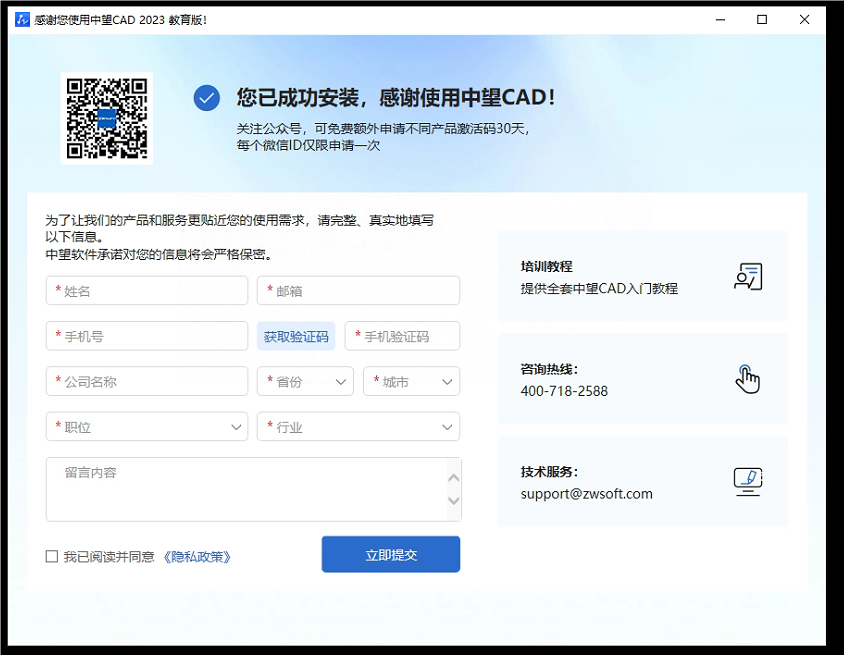Open the training tutorial icon
The width and height of the screenshot is (844, 655).
coord(748,276)
